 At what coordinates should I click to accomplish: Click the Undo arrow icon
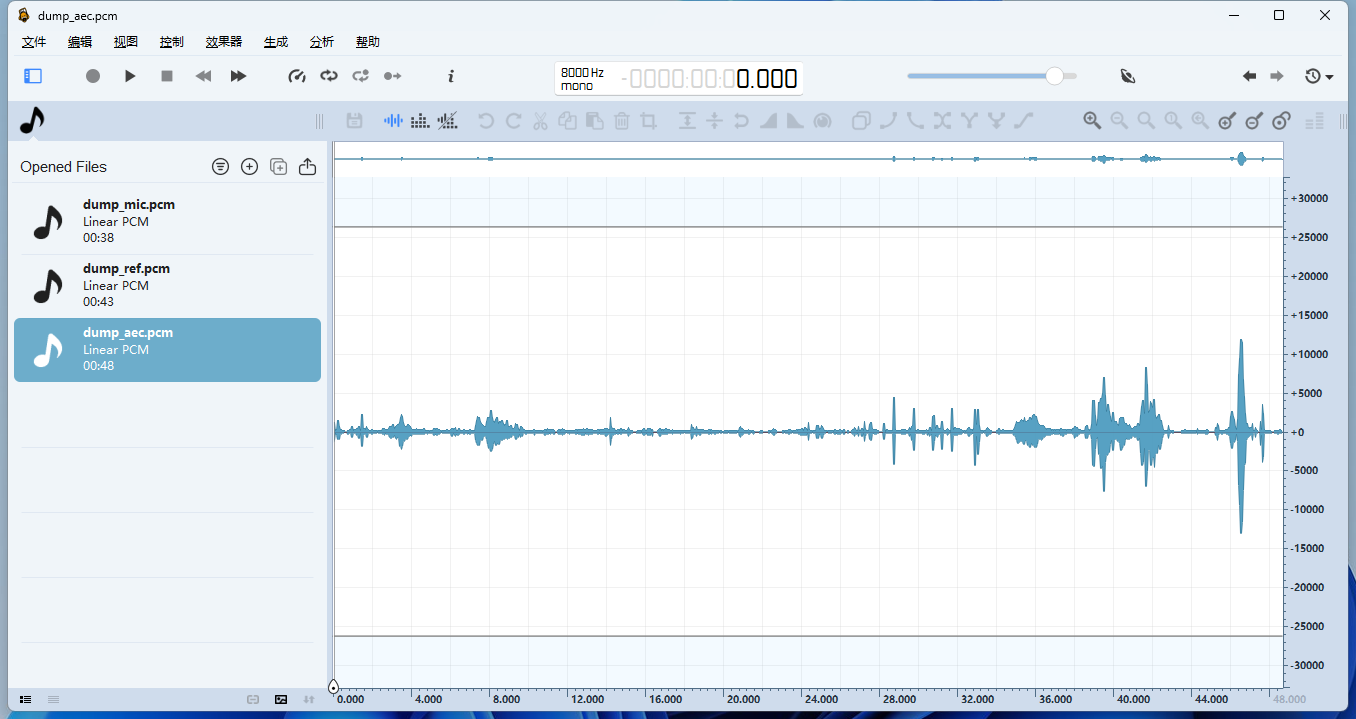coord(486,121)
